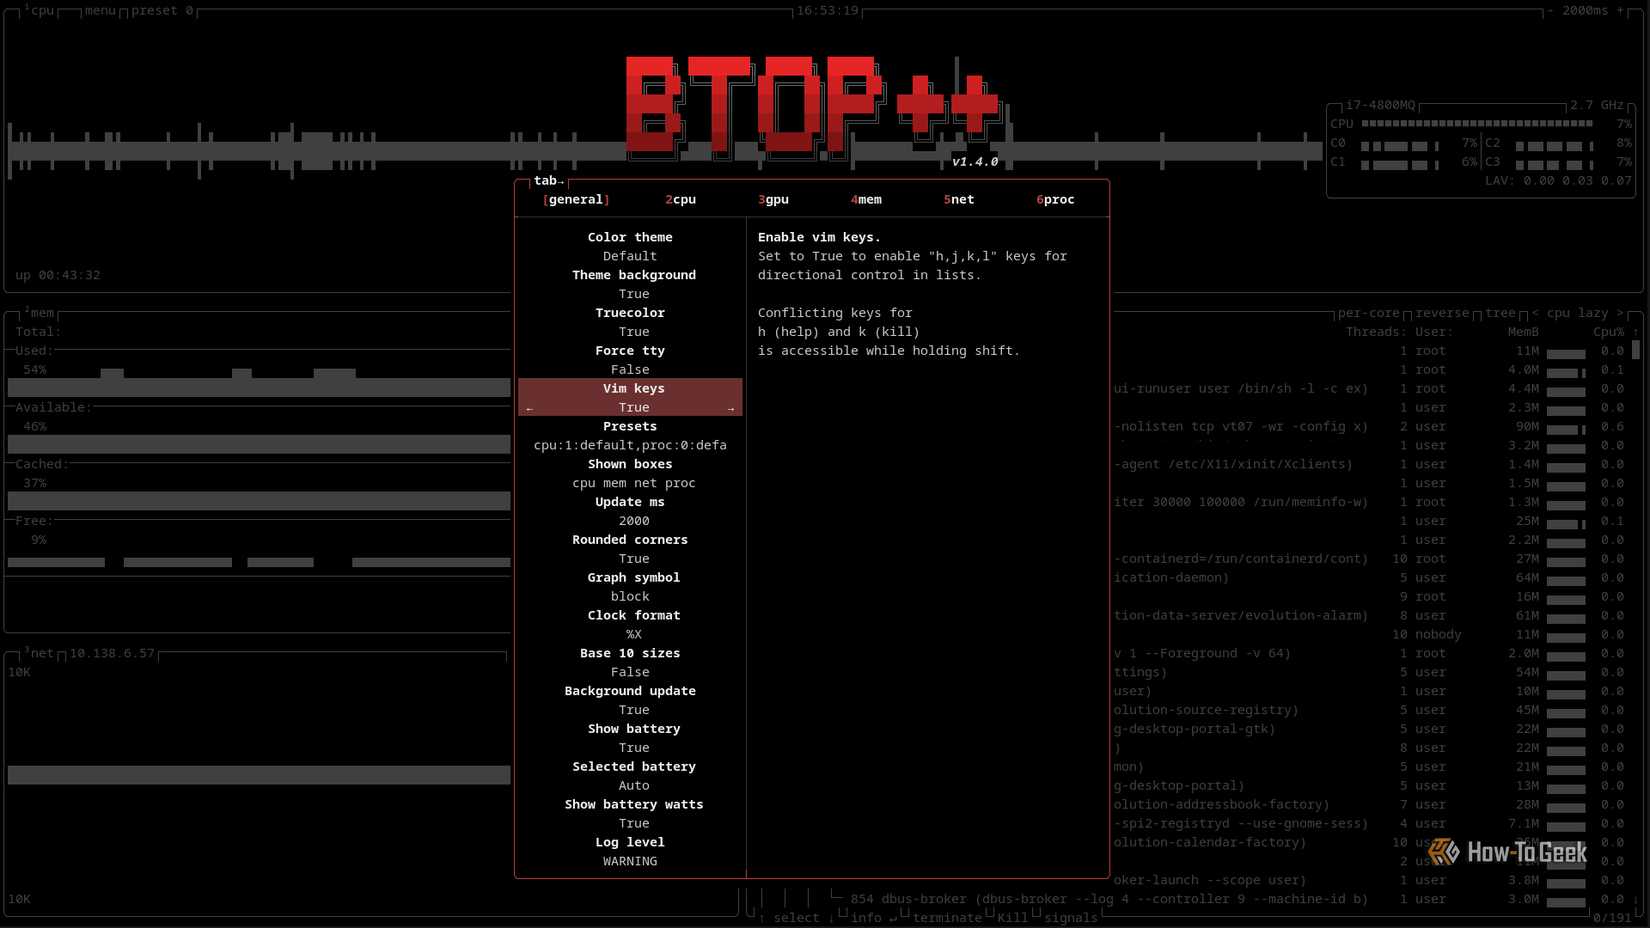Open the 5net configuration tab
This screenshot has height=928, width=1650.
[x=958, y=199]
